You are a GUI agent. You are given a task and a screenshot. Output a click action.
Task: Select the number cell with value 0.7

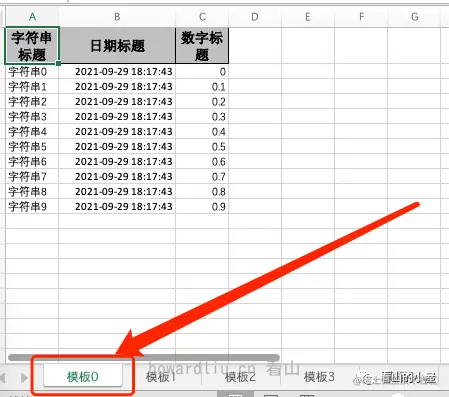coord(202,176)
